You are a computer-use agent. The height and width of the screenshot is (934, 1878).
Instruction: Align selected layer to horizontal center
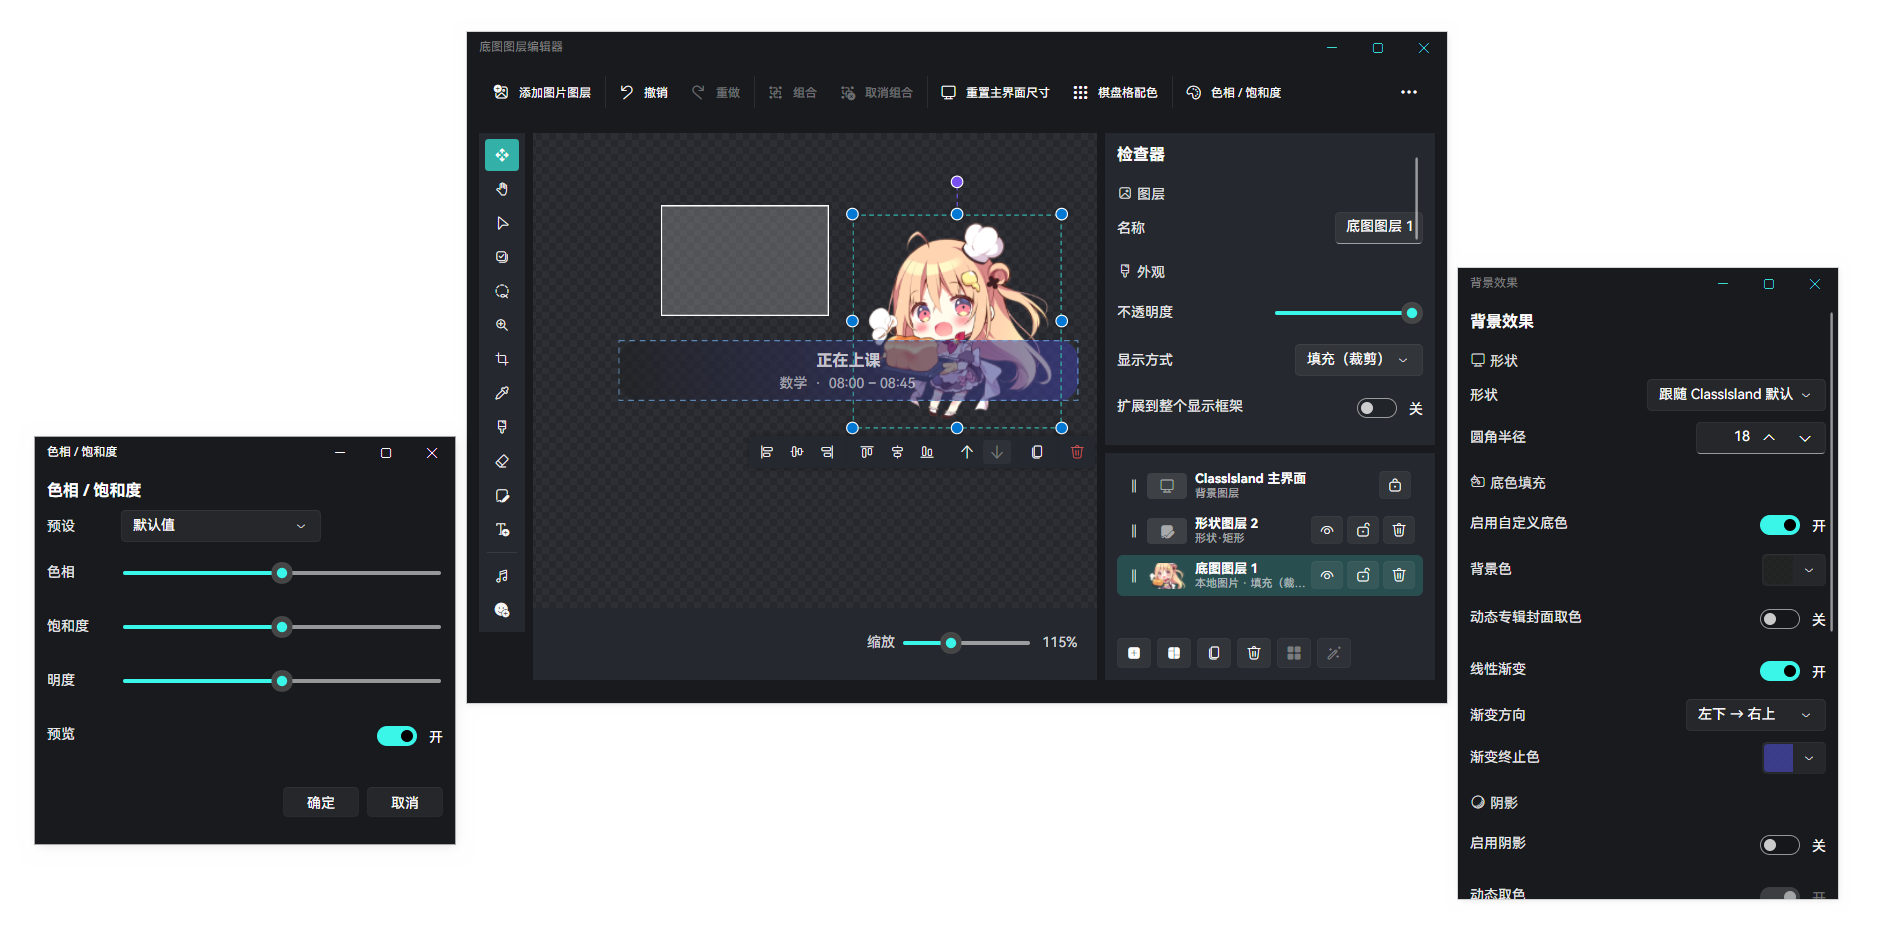797,452
